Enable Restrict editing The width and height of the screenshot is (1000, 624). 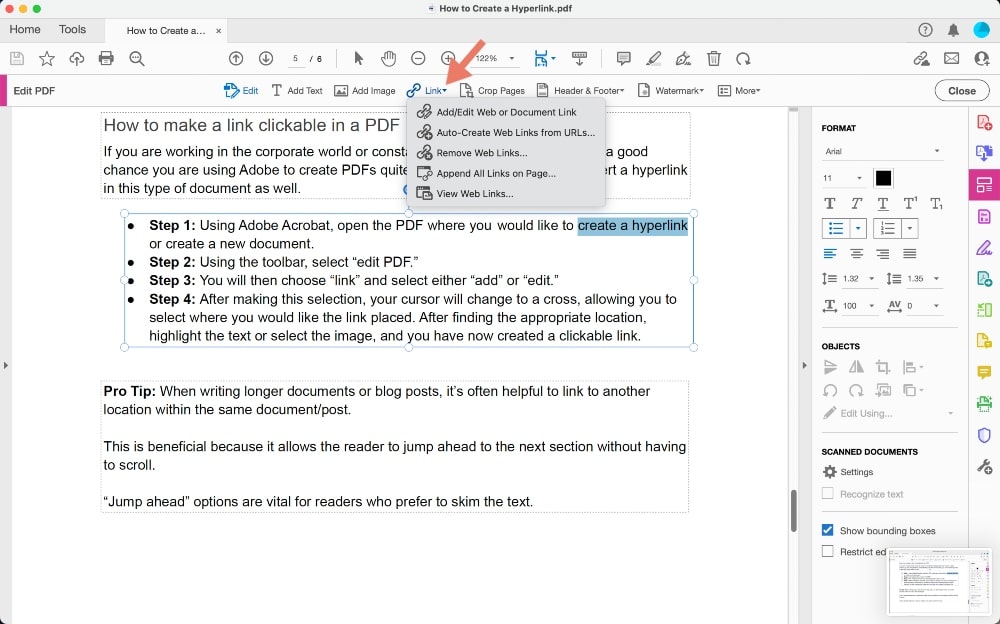point(827,551)
